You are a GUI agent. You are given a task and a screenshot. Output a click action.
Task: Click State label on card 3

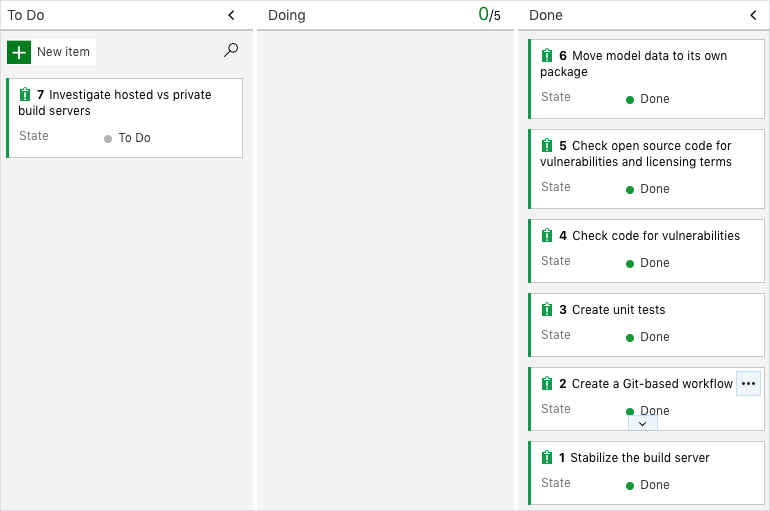[x=555, y=335]
